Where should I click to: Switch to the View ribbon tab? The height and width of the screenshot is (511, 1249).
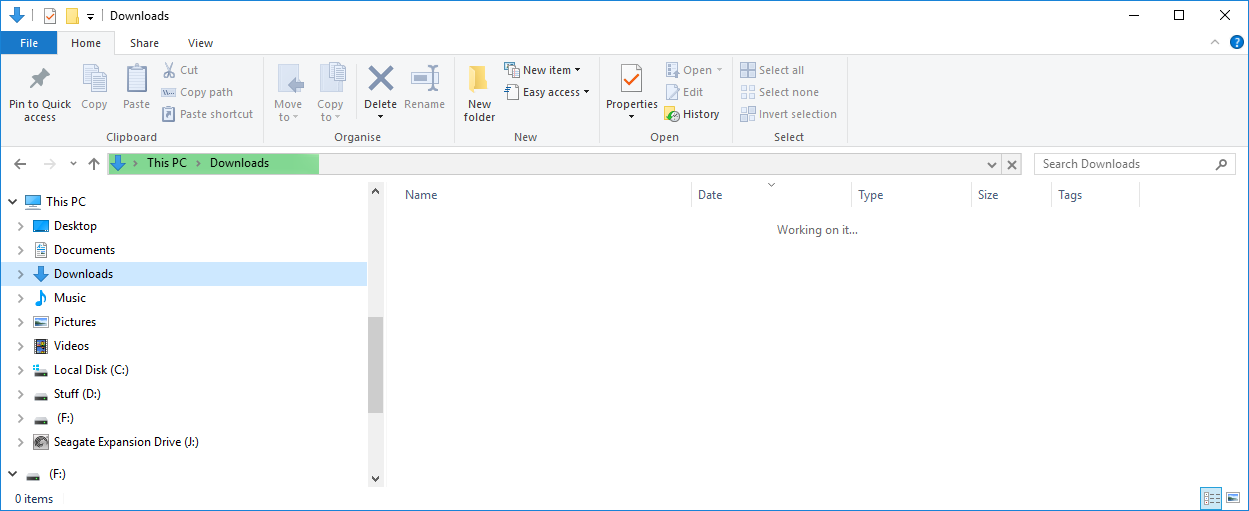point(200,43)
